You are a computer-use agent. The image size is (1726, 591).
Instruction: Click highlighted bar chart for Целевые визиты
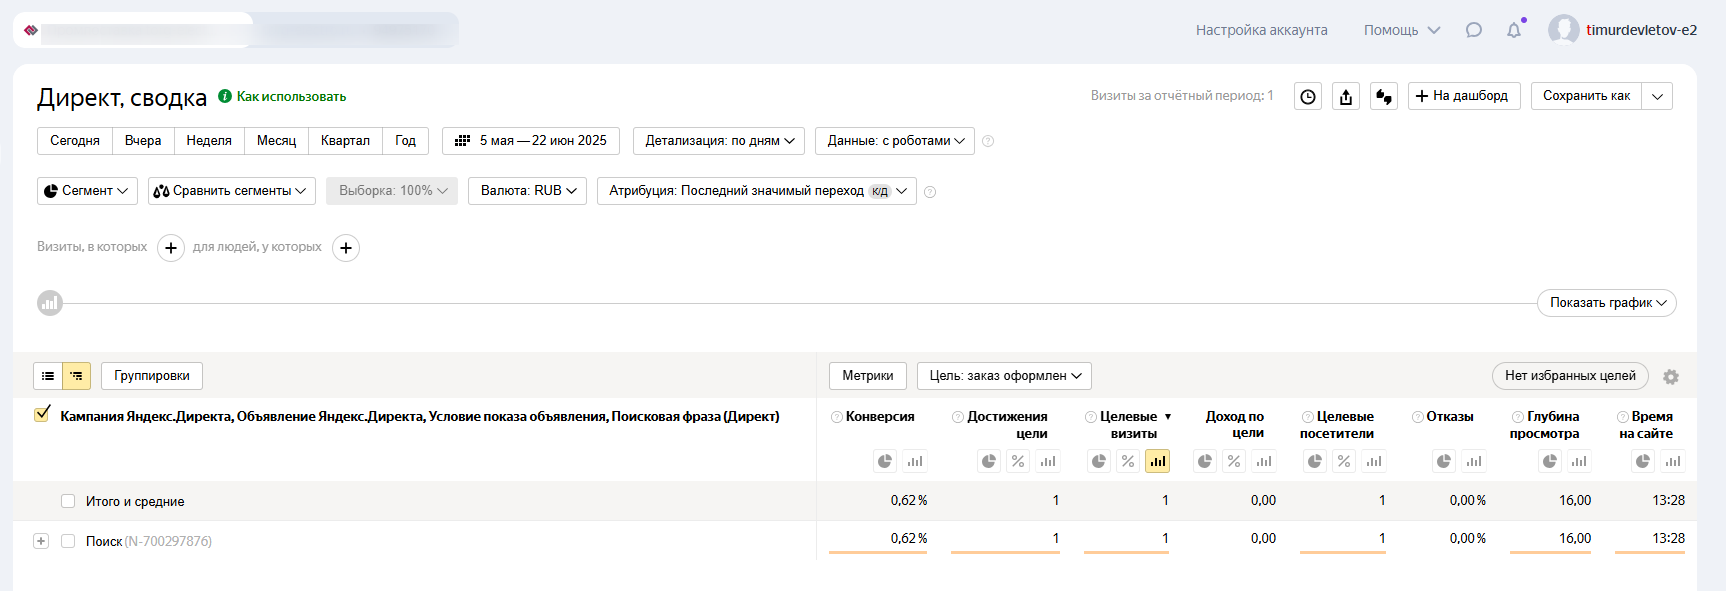pos(1158,461)
